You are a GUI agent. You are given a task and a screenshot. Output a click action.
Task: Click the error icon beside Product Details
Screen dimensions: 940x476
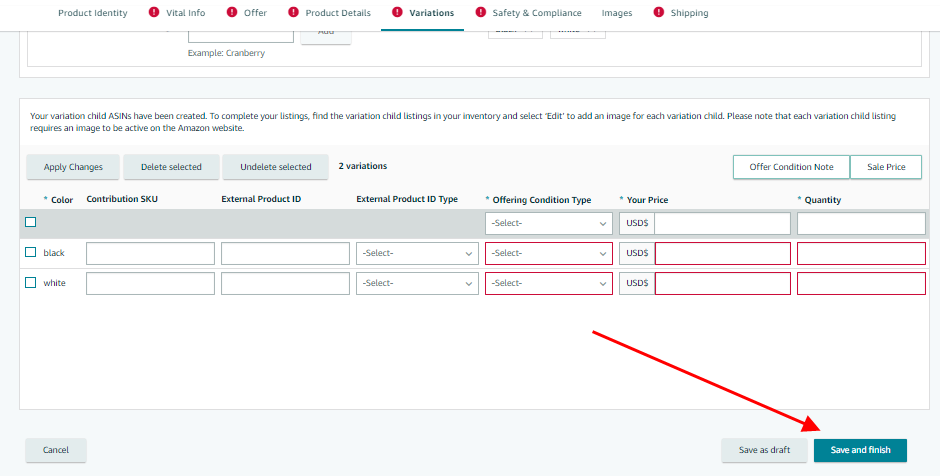coord(293,12)
